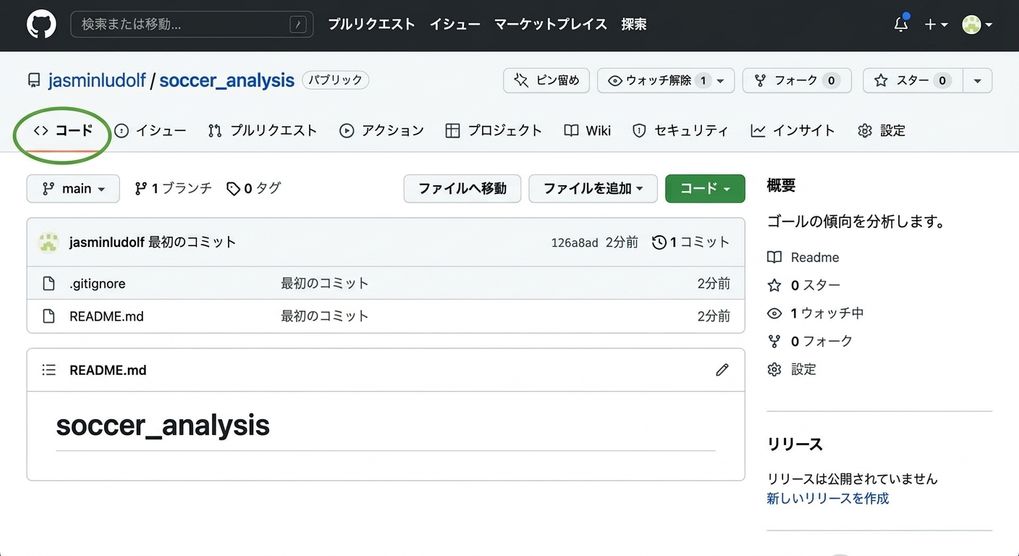Viewport: 1019px width, 556px height.
Task: Open 0 フォーク in the sidebar
Action: (810, 341)
